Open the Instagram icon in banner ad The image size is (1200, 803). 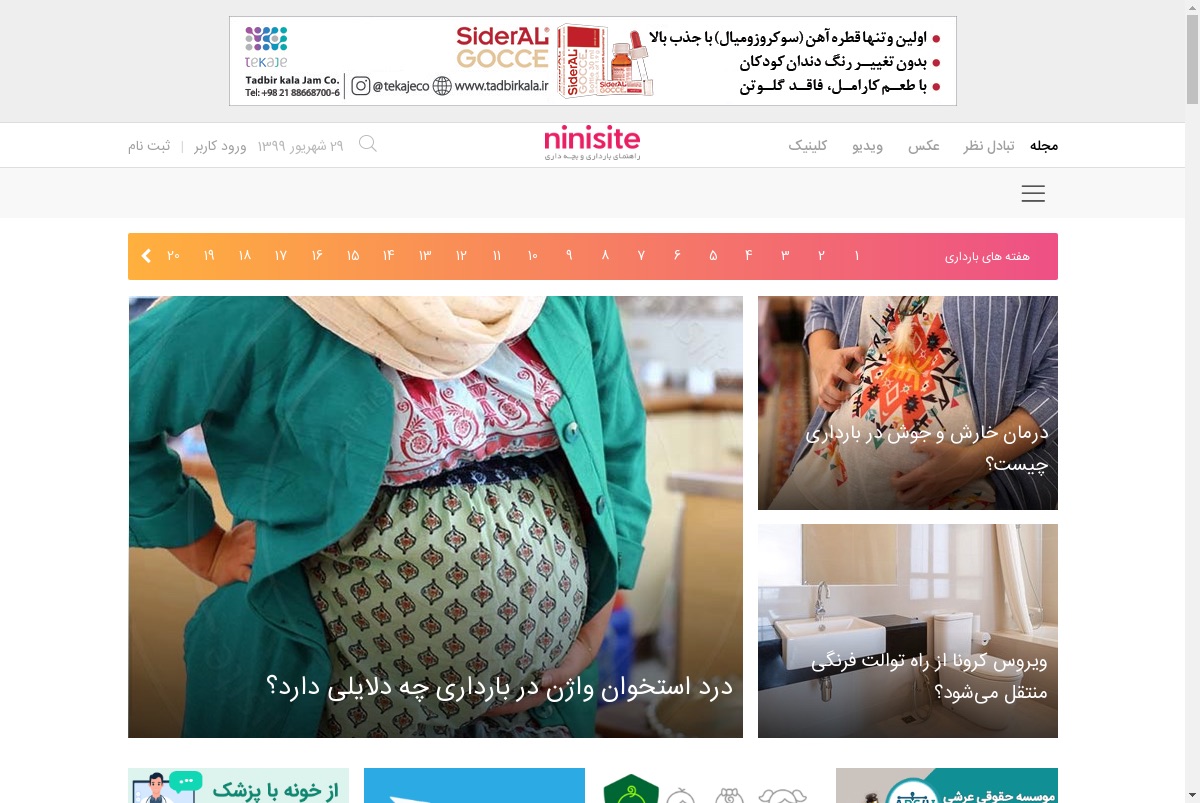click(x=361, y=86)
